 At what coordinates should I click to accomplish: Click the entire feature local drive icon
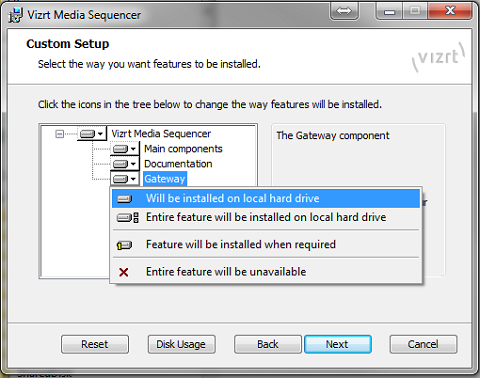127,218
